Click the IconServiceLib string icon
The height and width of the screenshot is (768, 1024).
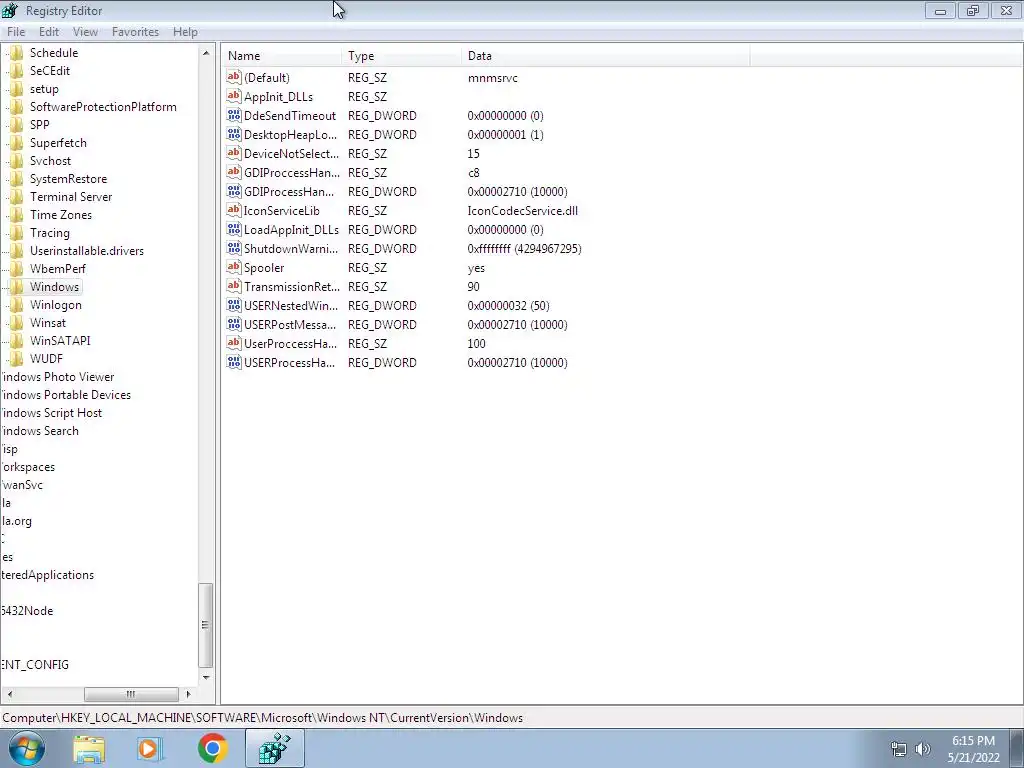pyautogui.click(x=234, y=210)
